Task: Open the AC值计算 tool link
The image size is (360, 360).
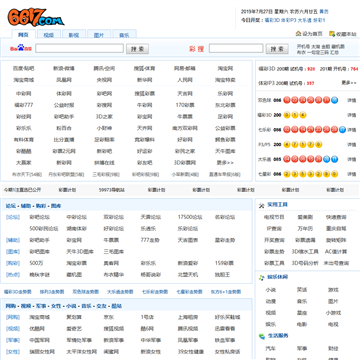Action: [x=336, y=252]
